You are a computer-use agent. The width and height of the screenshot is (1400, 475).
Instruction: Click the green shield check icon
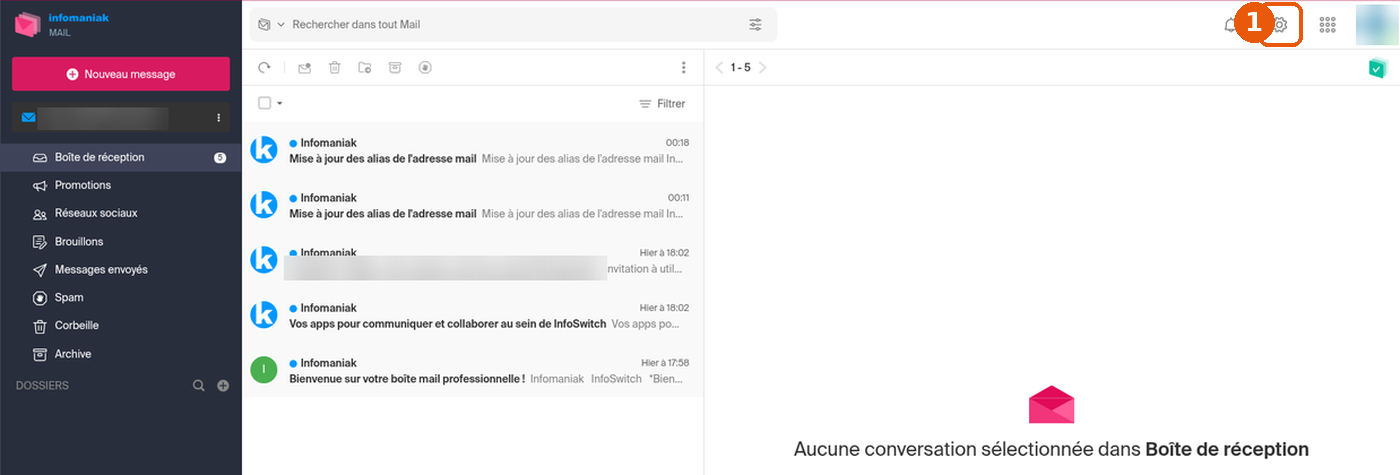(1378, 68)
